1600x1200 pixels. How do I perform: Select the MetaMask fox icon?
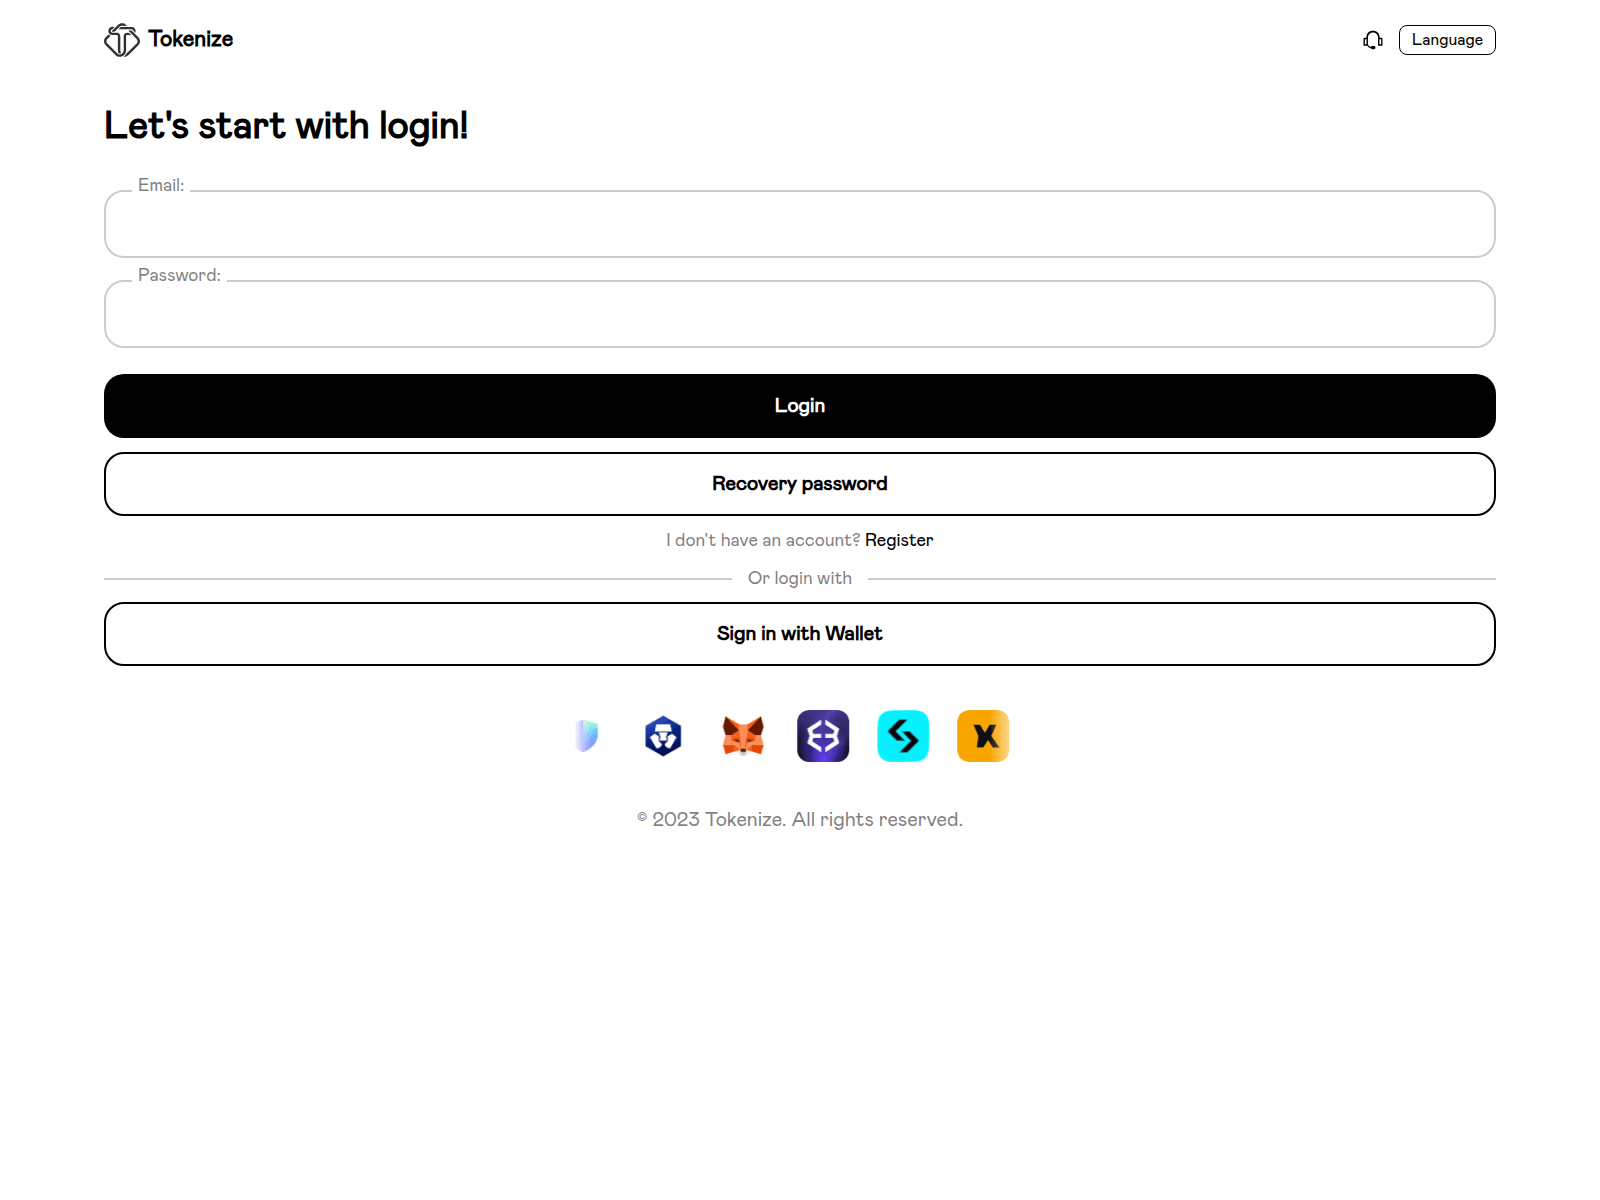[x=743, y=736]
